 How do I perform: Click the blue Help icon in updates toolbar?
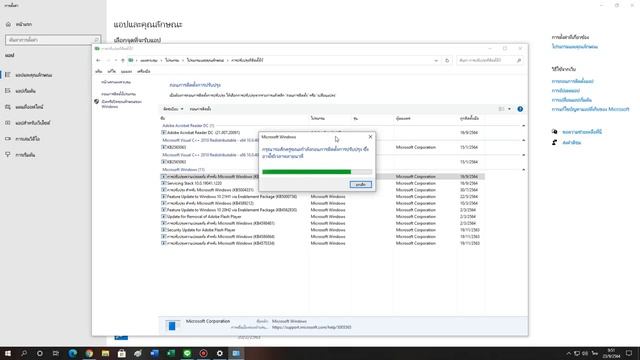(x=520, y=109)
